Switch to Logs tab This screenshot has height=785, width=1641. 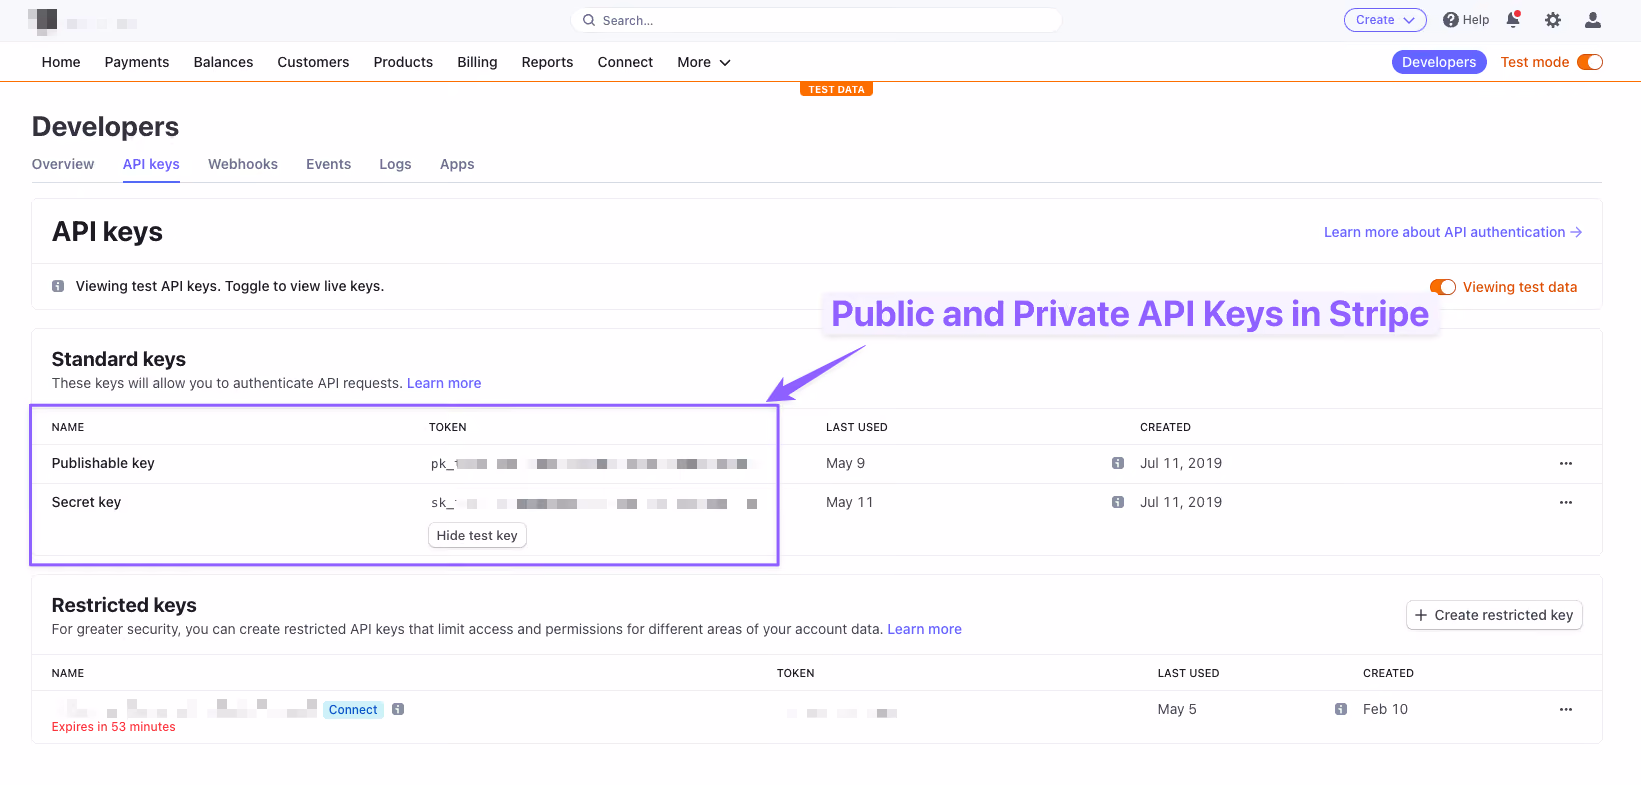pyautogui.click(x=395, y=164)
